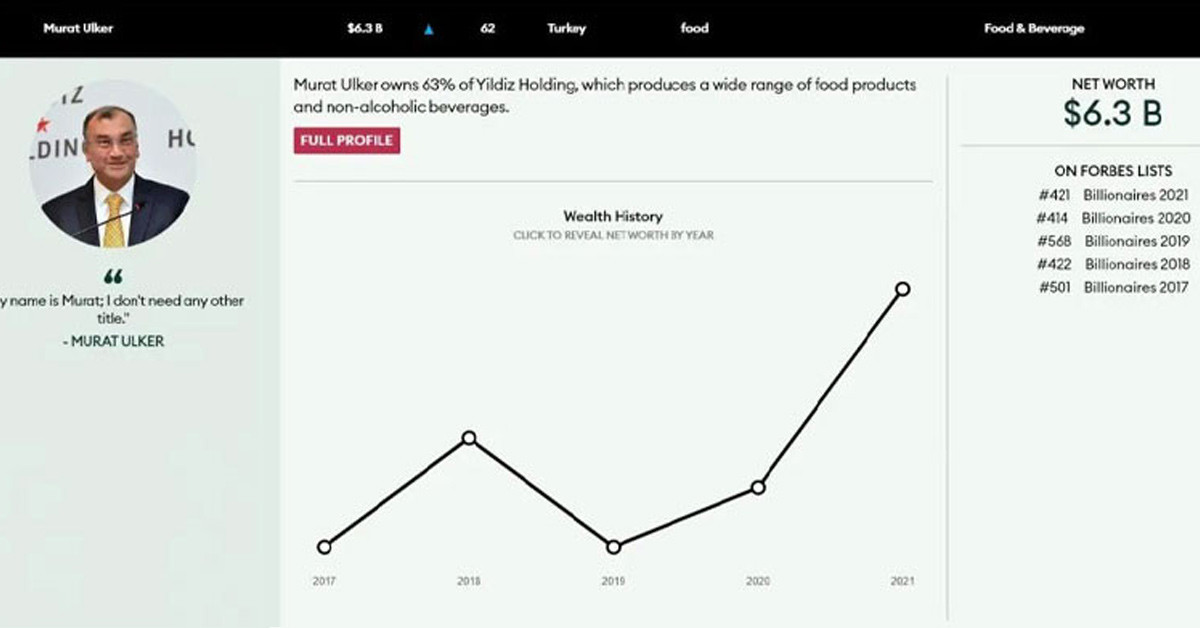
Task: Reveal net worth at 2018 data point
Action: [469, 438]
